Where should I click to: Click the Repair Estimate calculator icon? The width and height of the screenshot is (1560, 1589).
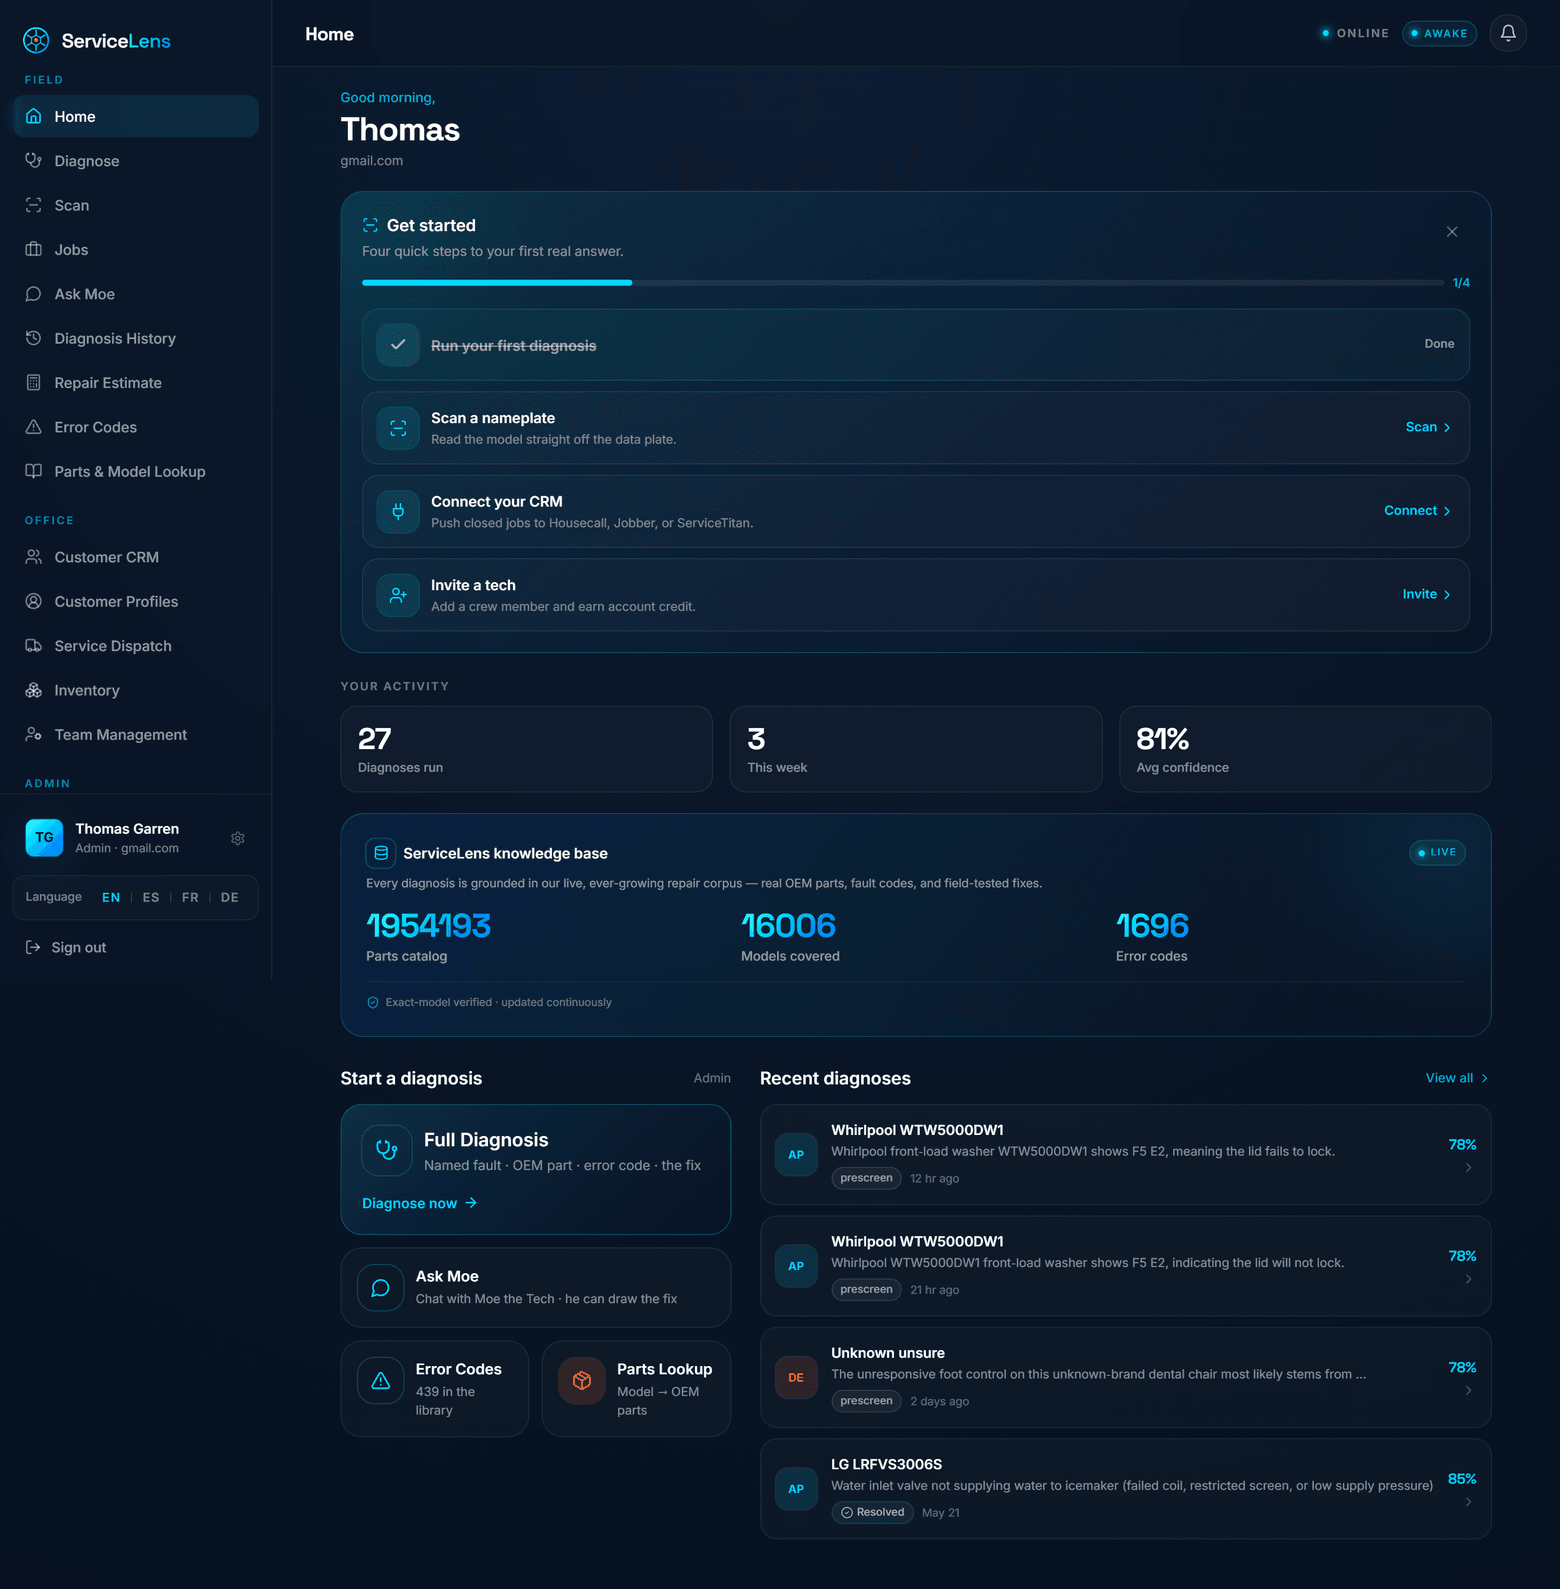(x=34, y=382)
